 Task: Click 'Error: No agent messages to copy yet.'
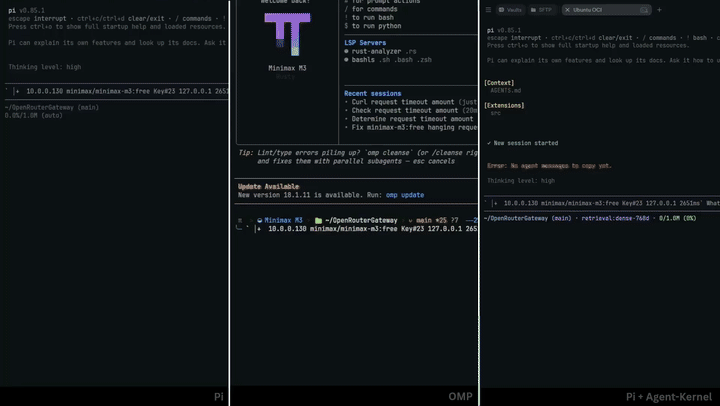pos(549,166)
